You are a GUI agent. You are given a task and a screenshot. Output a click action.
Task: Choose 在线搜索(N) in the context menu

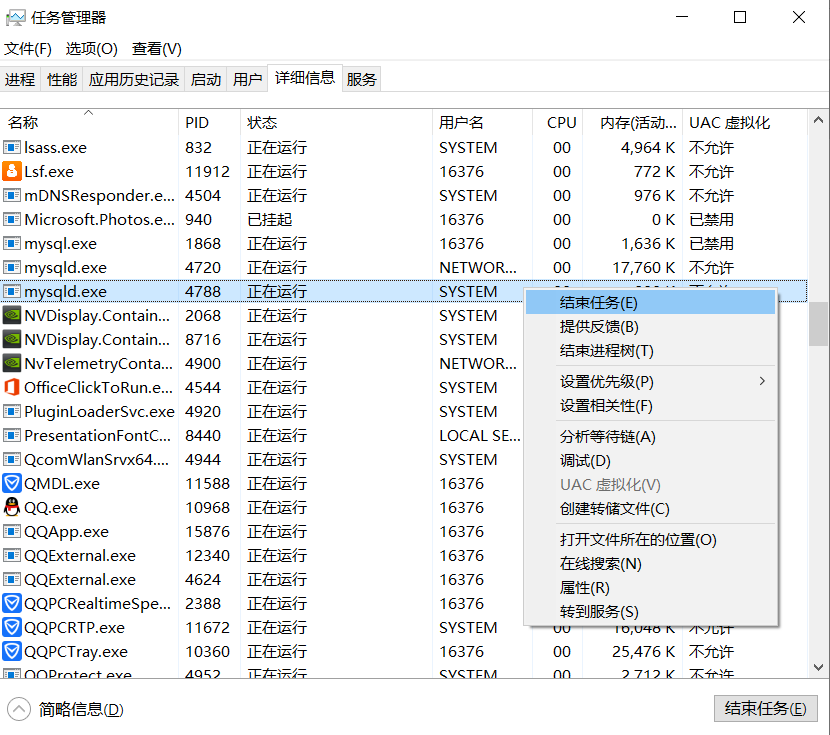click(651, 564)
